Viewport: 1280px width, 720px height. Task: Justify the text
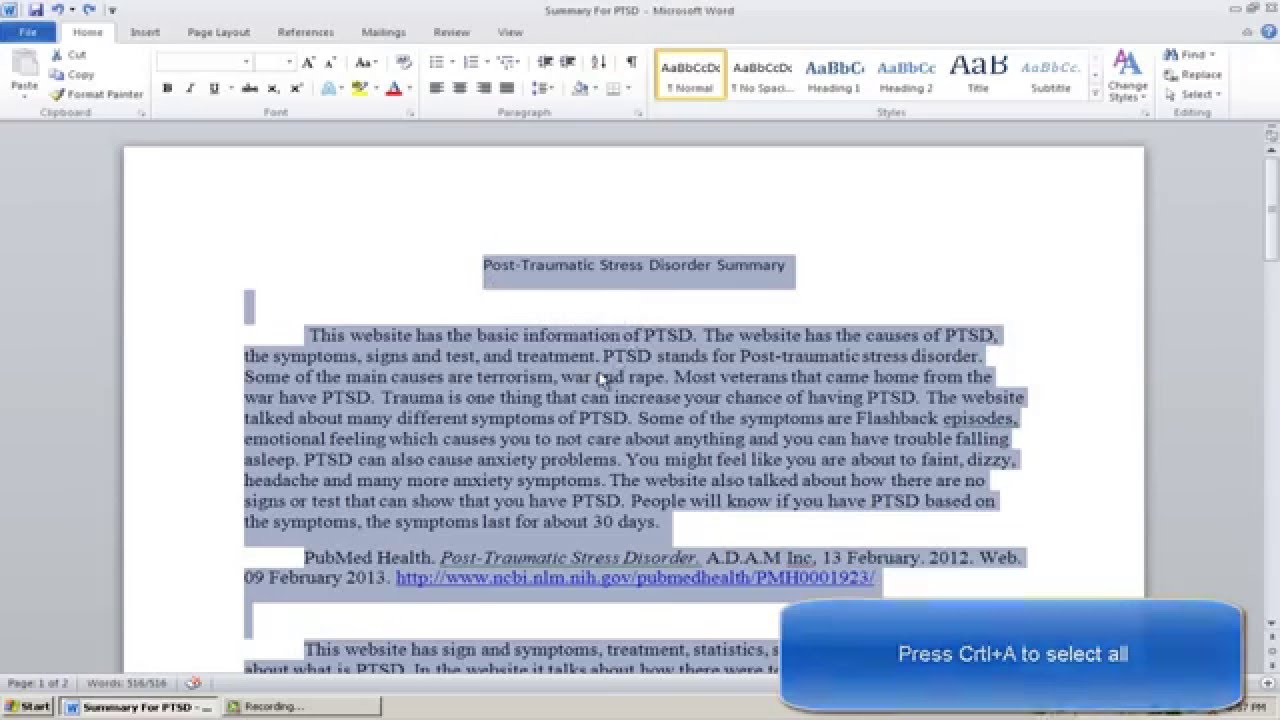[506, 89]
